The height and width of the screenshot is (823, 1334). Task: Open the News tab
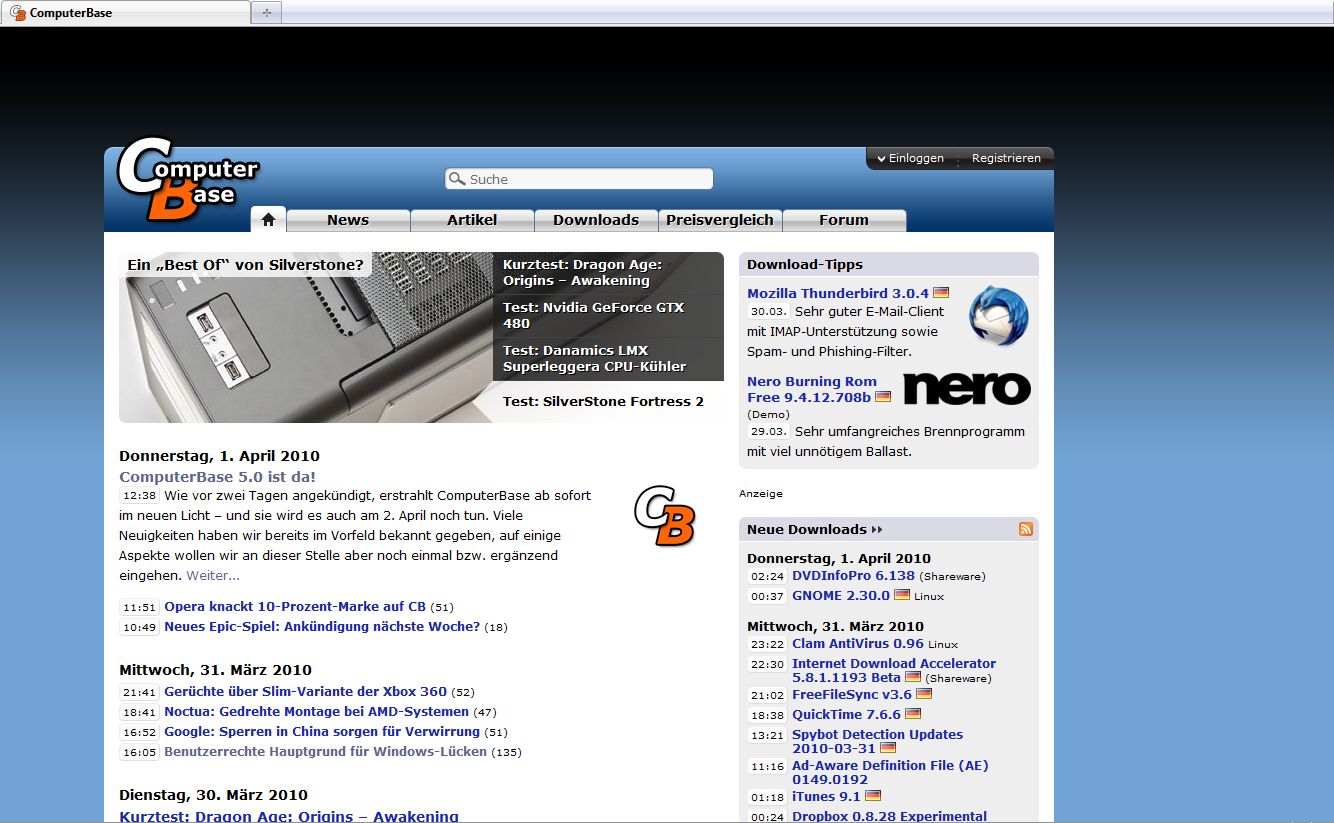coord(348,220)
